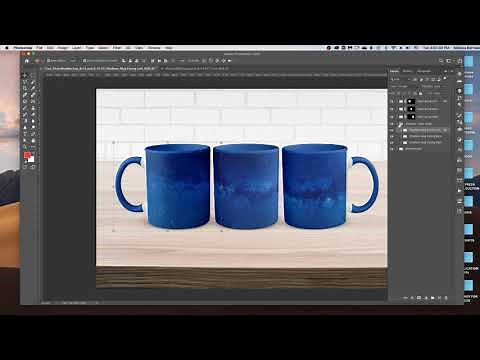This screenshot has width=480, height=360.
Task: Open the Image menu
Action: (x=62, y=48)
